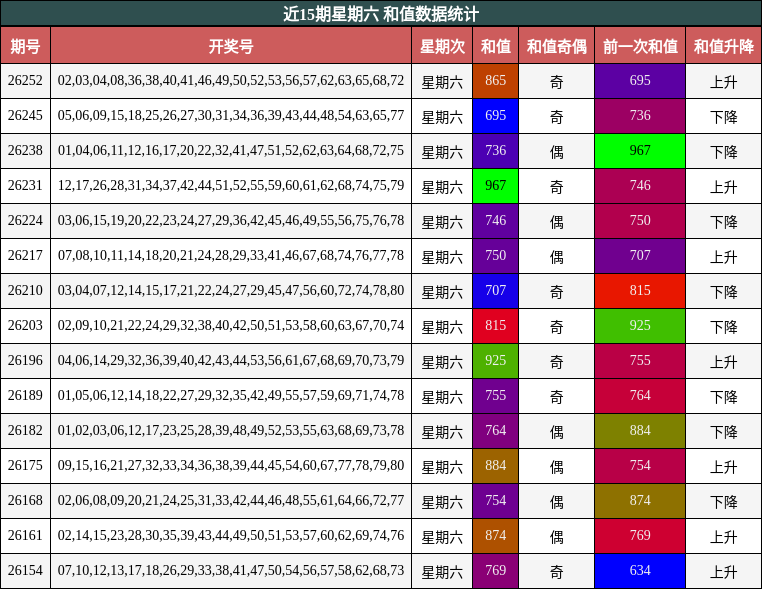Select the 前一次和值 cell 967 in row 26238
The width and height of the screenshot is (762, 589).
pos(640,151)
